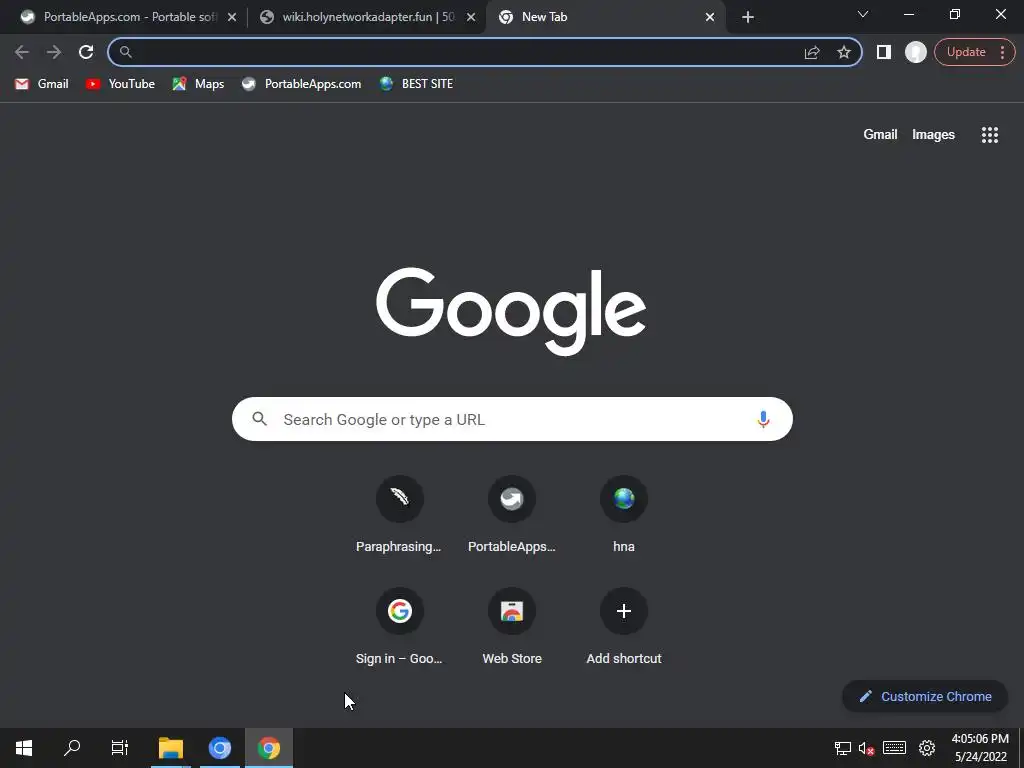Open the PortableApps shortcut tile

511,516
